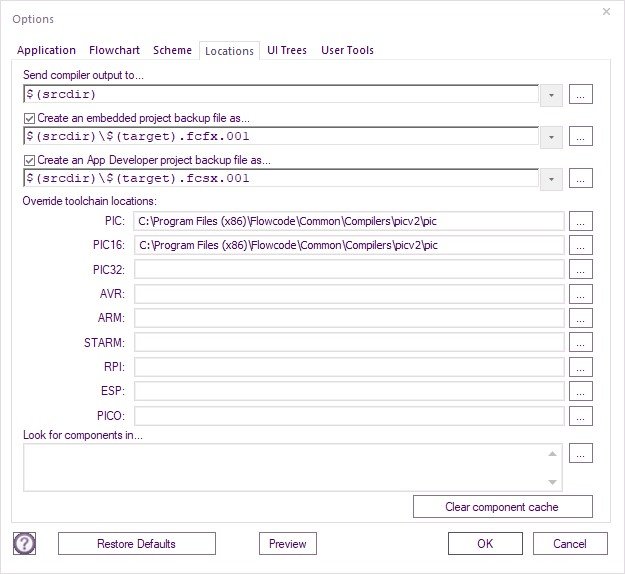Browse for the component search folder

[x=581, y=453]
